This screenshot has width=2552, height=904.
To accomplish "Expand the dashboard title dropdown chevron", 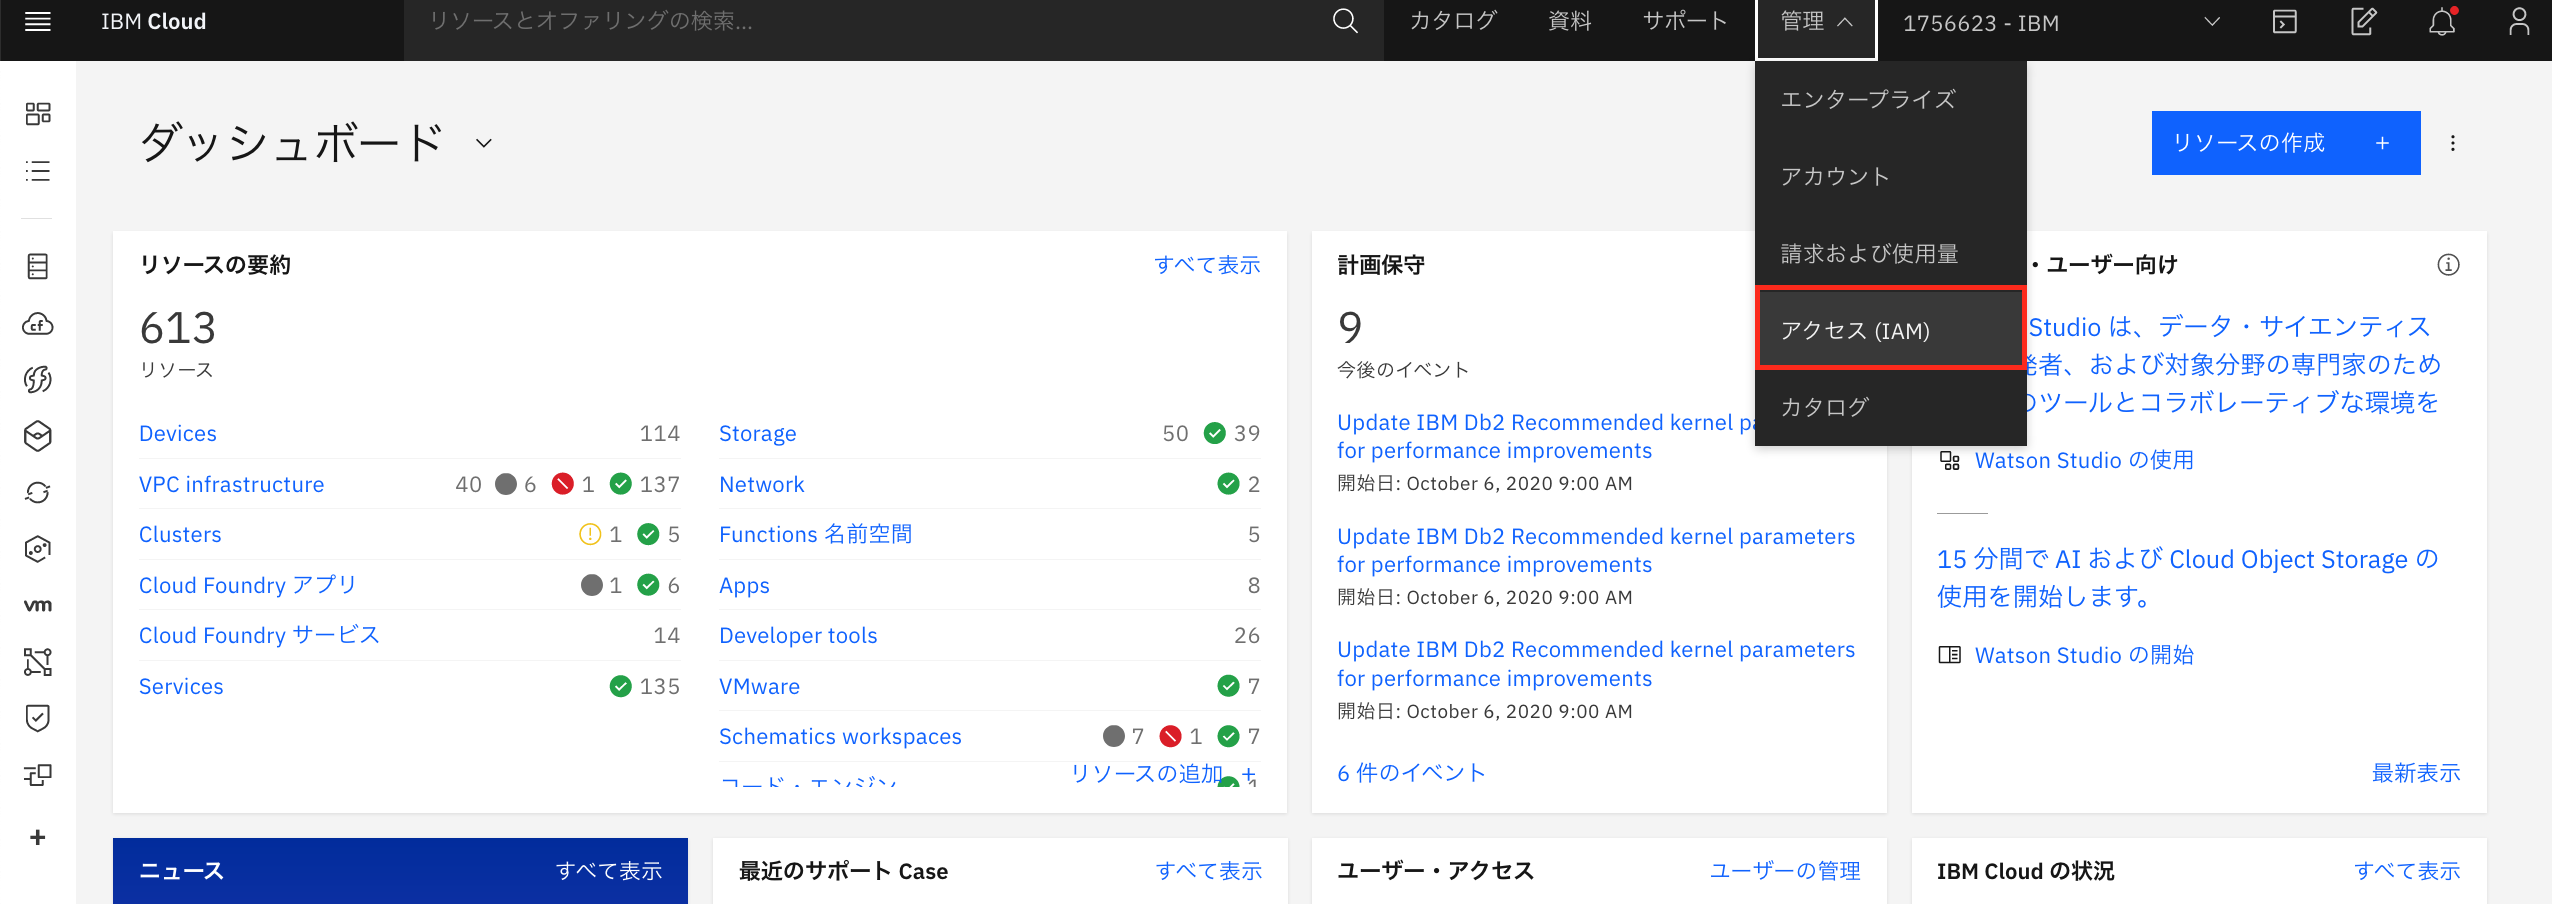I will (x=484, y=143).
